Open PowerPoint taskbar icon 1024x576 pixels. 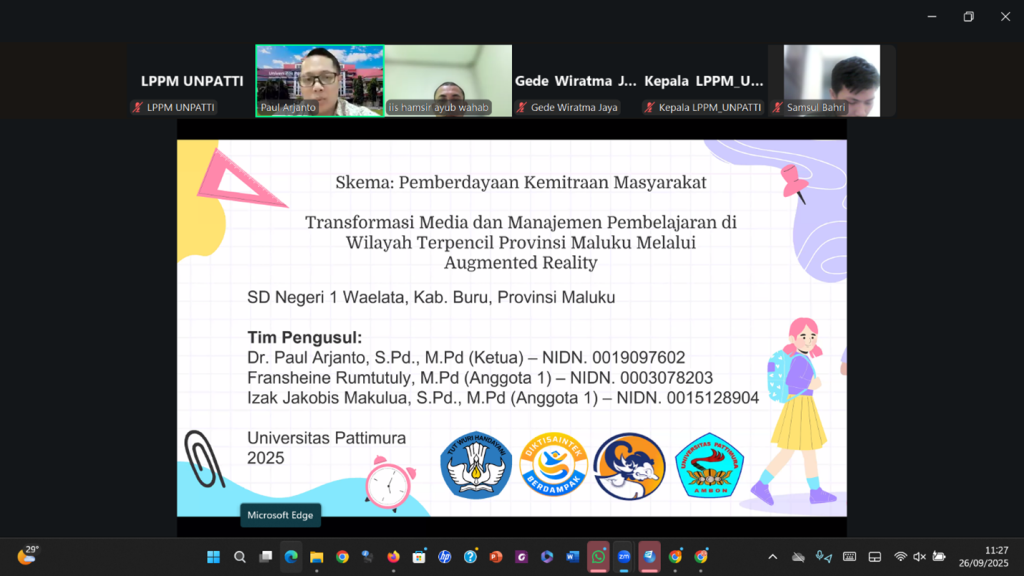pyautogui.click(x=495, y=557)
